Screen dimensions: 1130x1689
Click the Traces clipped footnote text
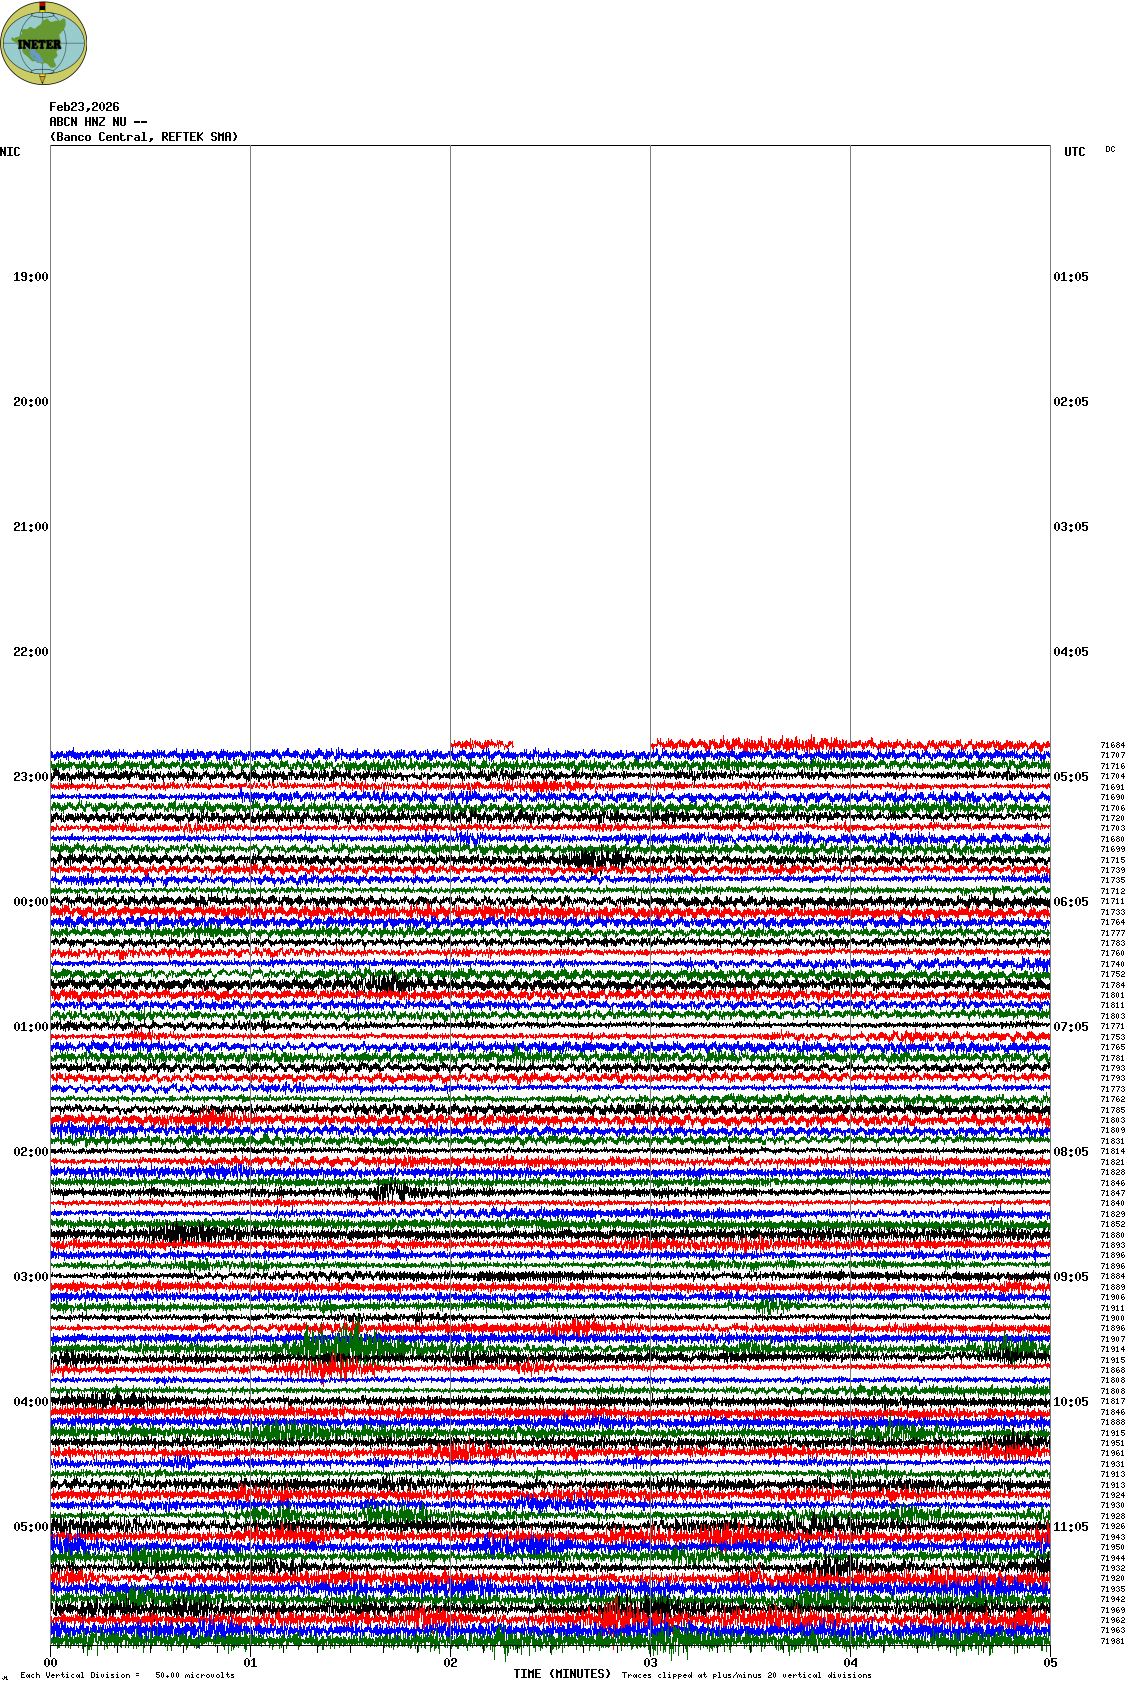[746, 1675]
